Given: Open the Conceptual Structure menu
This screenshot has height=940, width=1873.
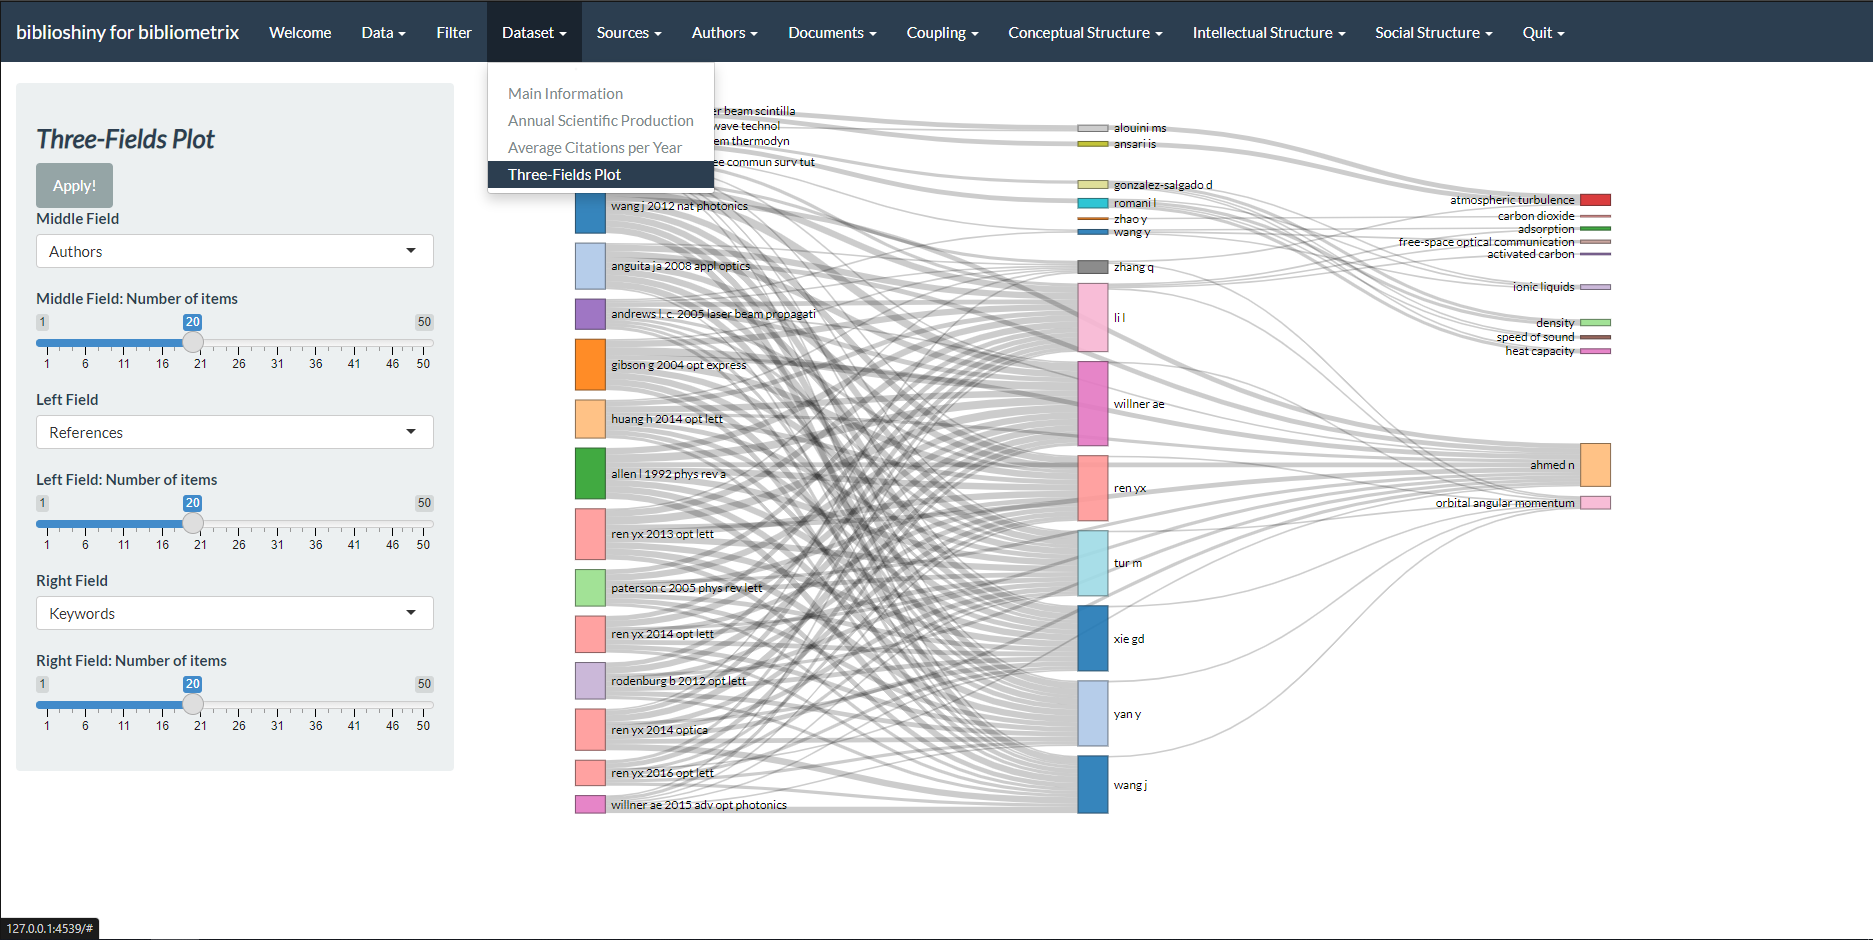Looking at the screenshot, I should (1085, 32).
